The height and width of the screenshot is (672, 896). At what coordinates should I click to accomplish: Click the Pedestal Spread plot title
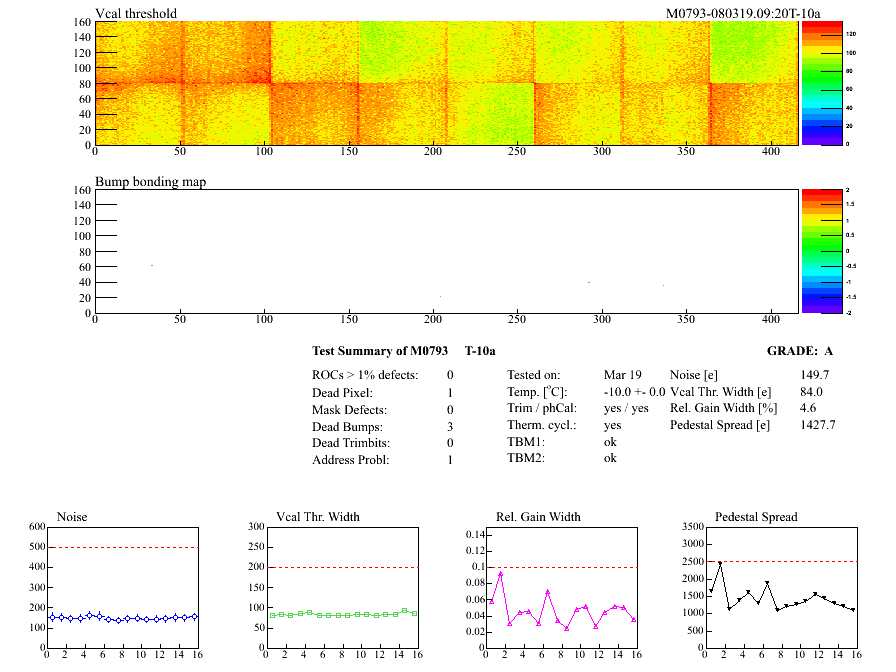coord(756,516)
